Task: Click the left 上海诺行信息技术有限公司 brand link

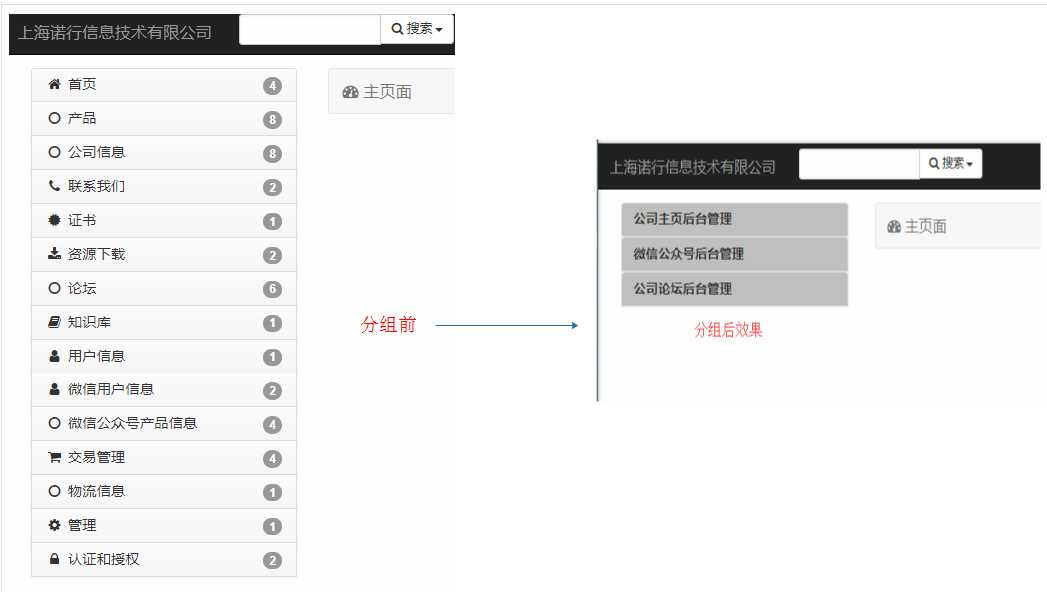Action: coord(115,33)
